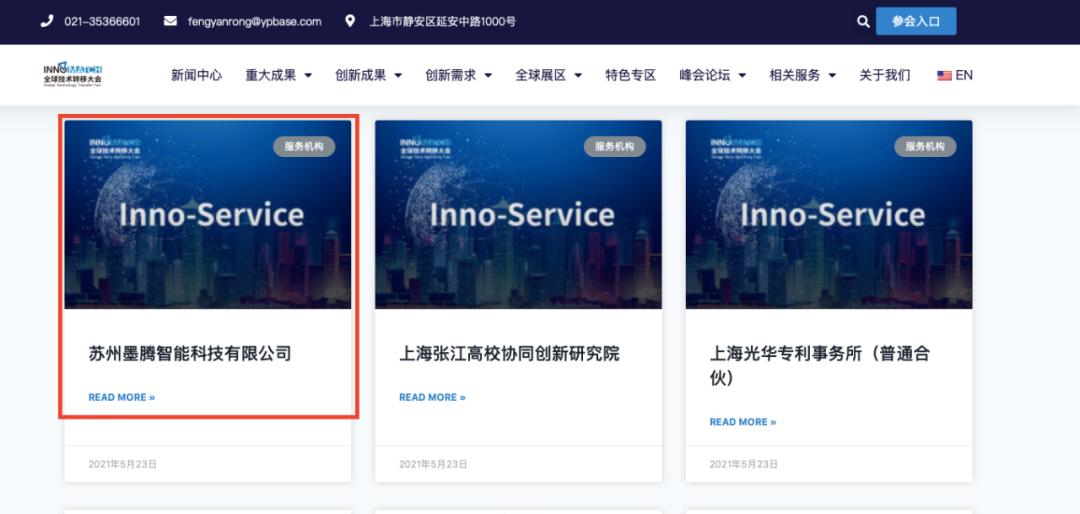Go to the 特色专区 page
This screenshot has height=514, width=1080.
[630, 75]
